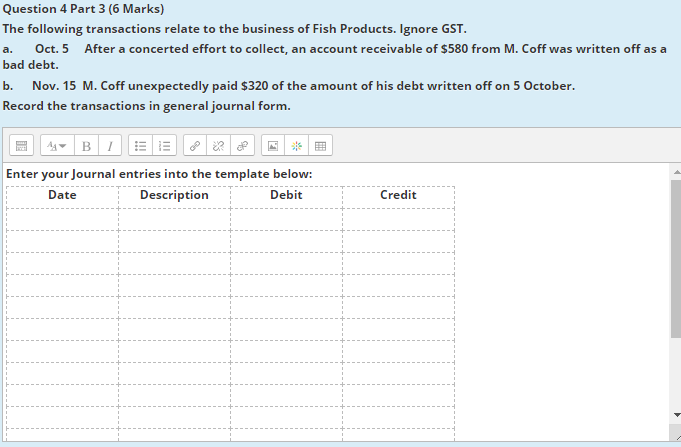The width and height of the screenshot is (681, 447).
Task: Toggle the editor toolbar expand icon
Action: [x=21, y=146]
